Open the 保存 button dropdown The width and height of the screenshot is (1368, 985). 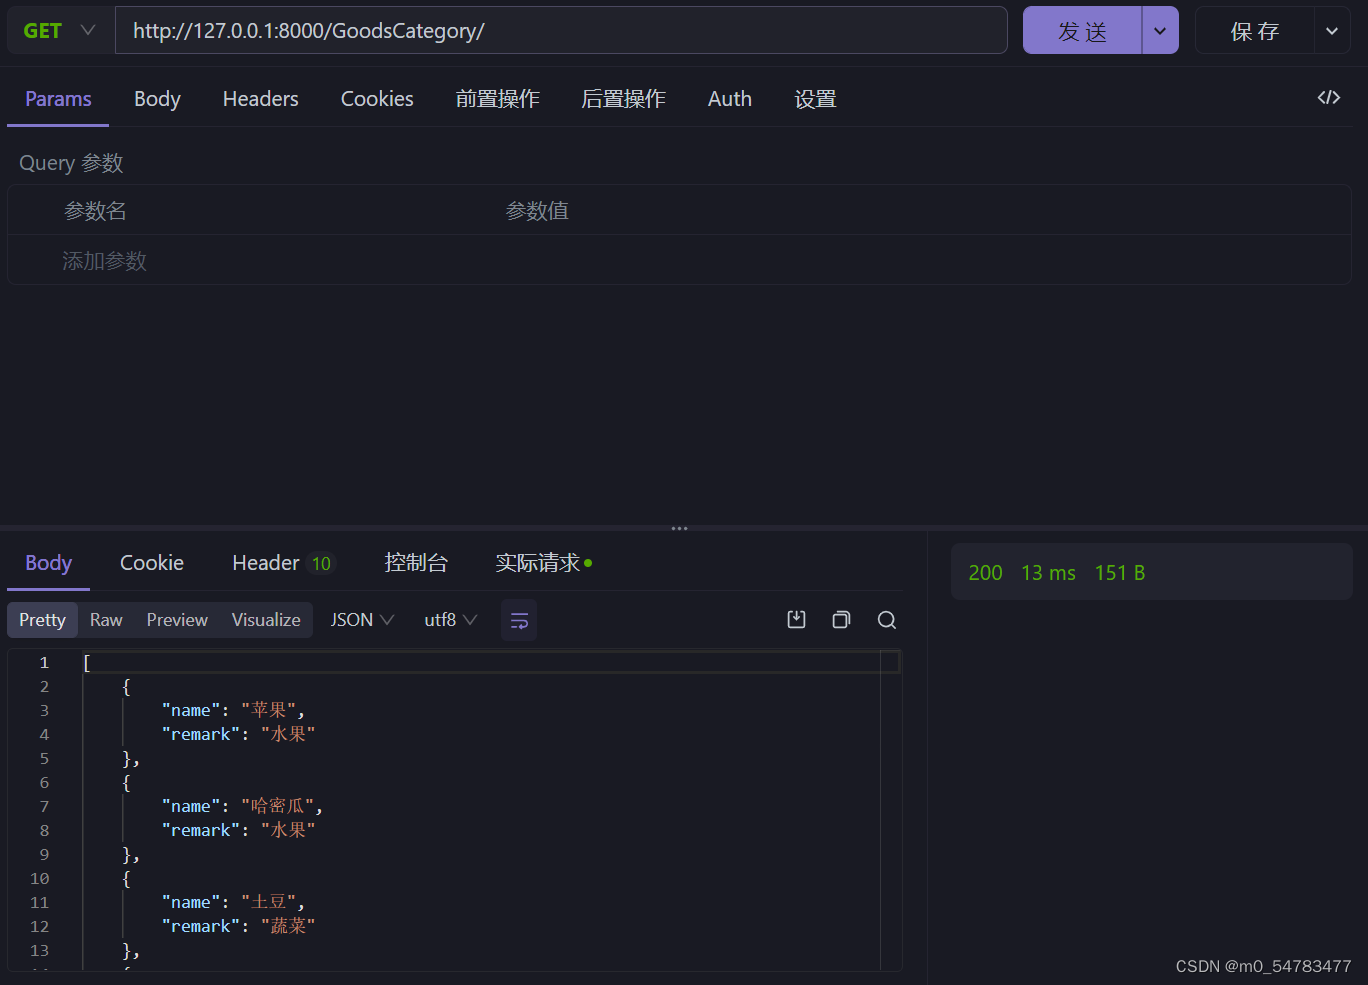(x=1333, y=30)
